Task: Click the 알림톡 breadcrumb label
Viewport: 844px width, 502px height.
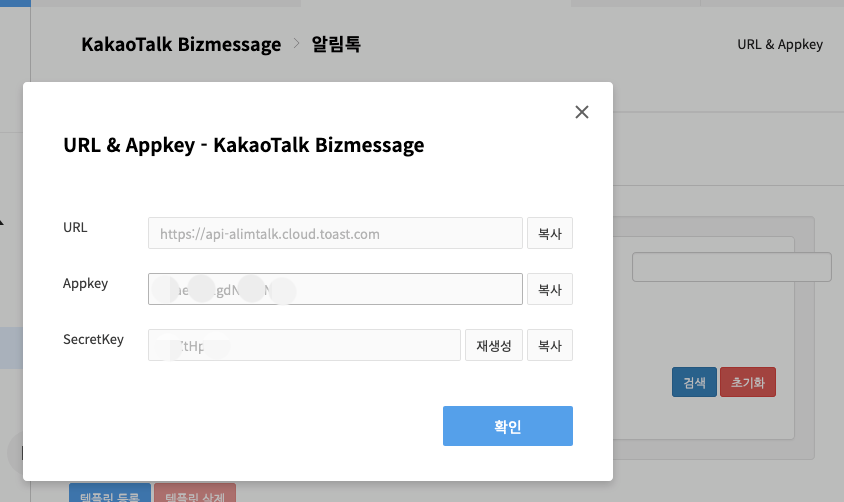Action: (336, 44)
